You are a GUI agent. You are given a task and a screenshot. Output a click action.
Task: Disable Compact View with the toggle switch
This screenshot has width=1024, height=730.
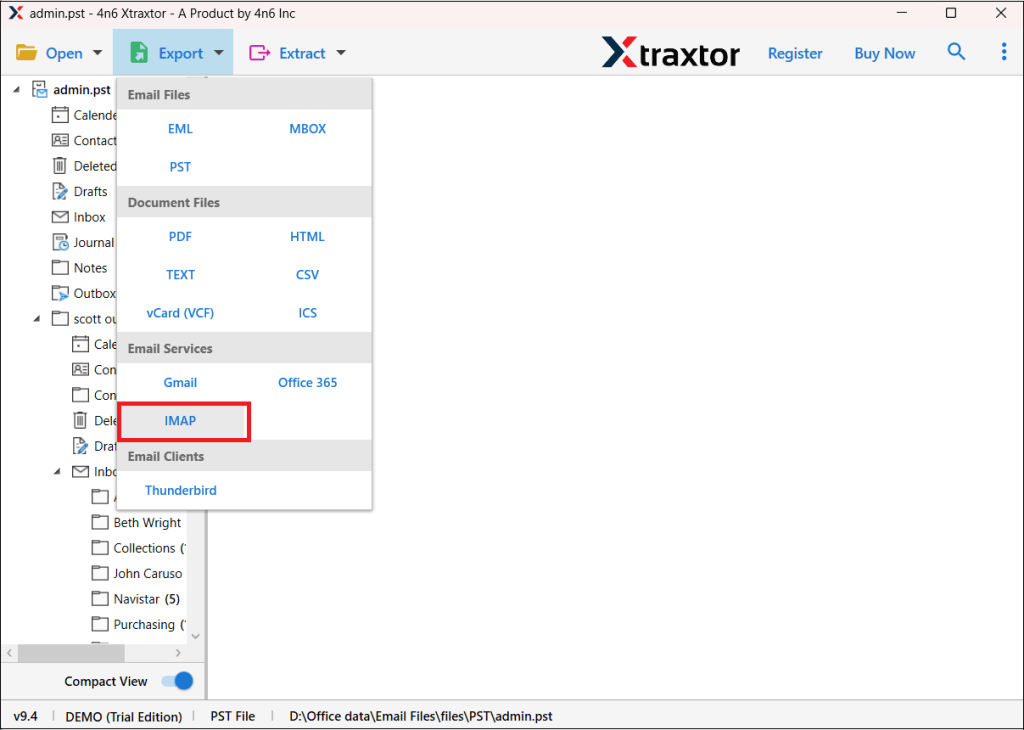[x=176, y=681]
